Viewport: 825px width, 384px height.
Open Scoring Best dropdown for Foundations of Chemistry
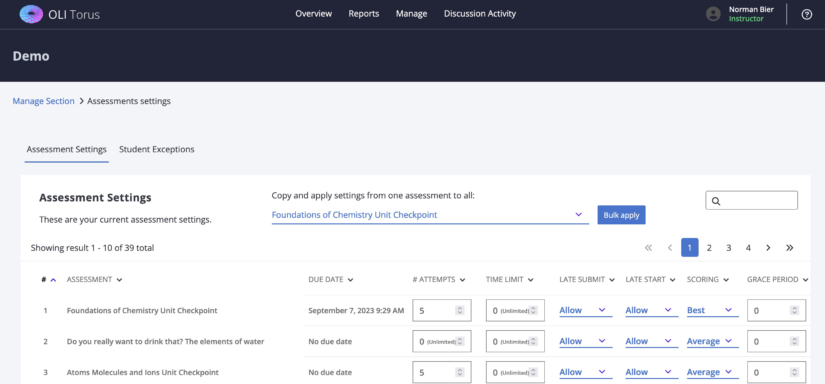tap(712, 310)
